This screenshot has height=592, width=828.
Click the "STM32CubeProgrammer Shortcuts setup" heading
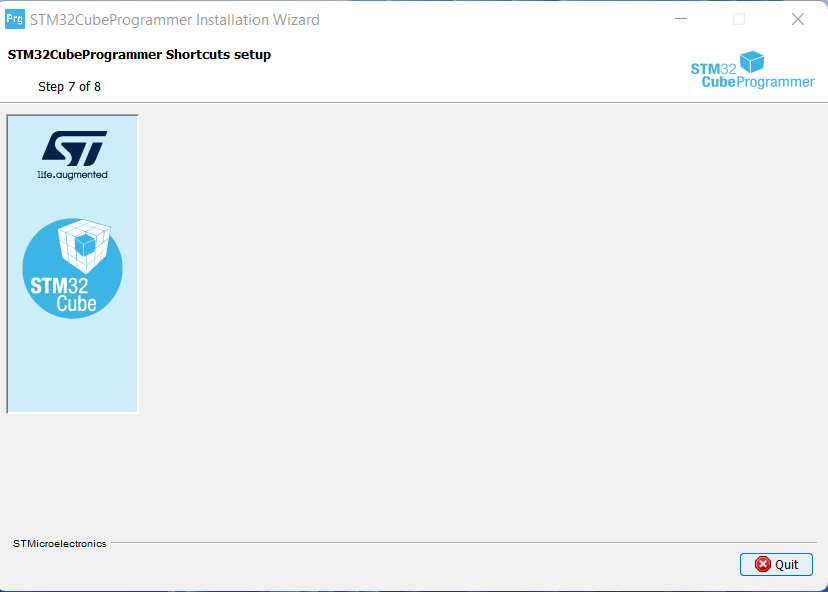click(x=139, y=55)
